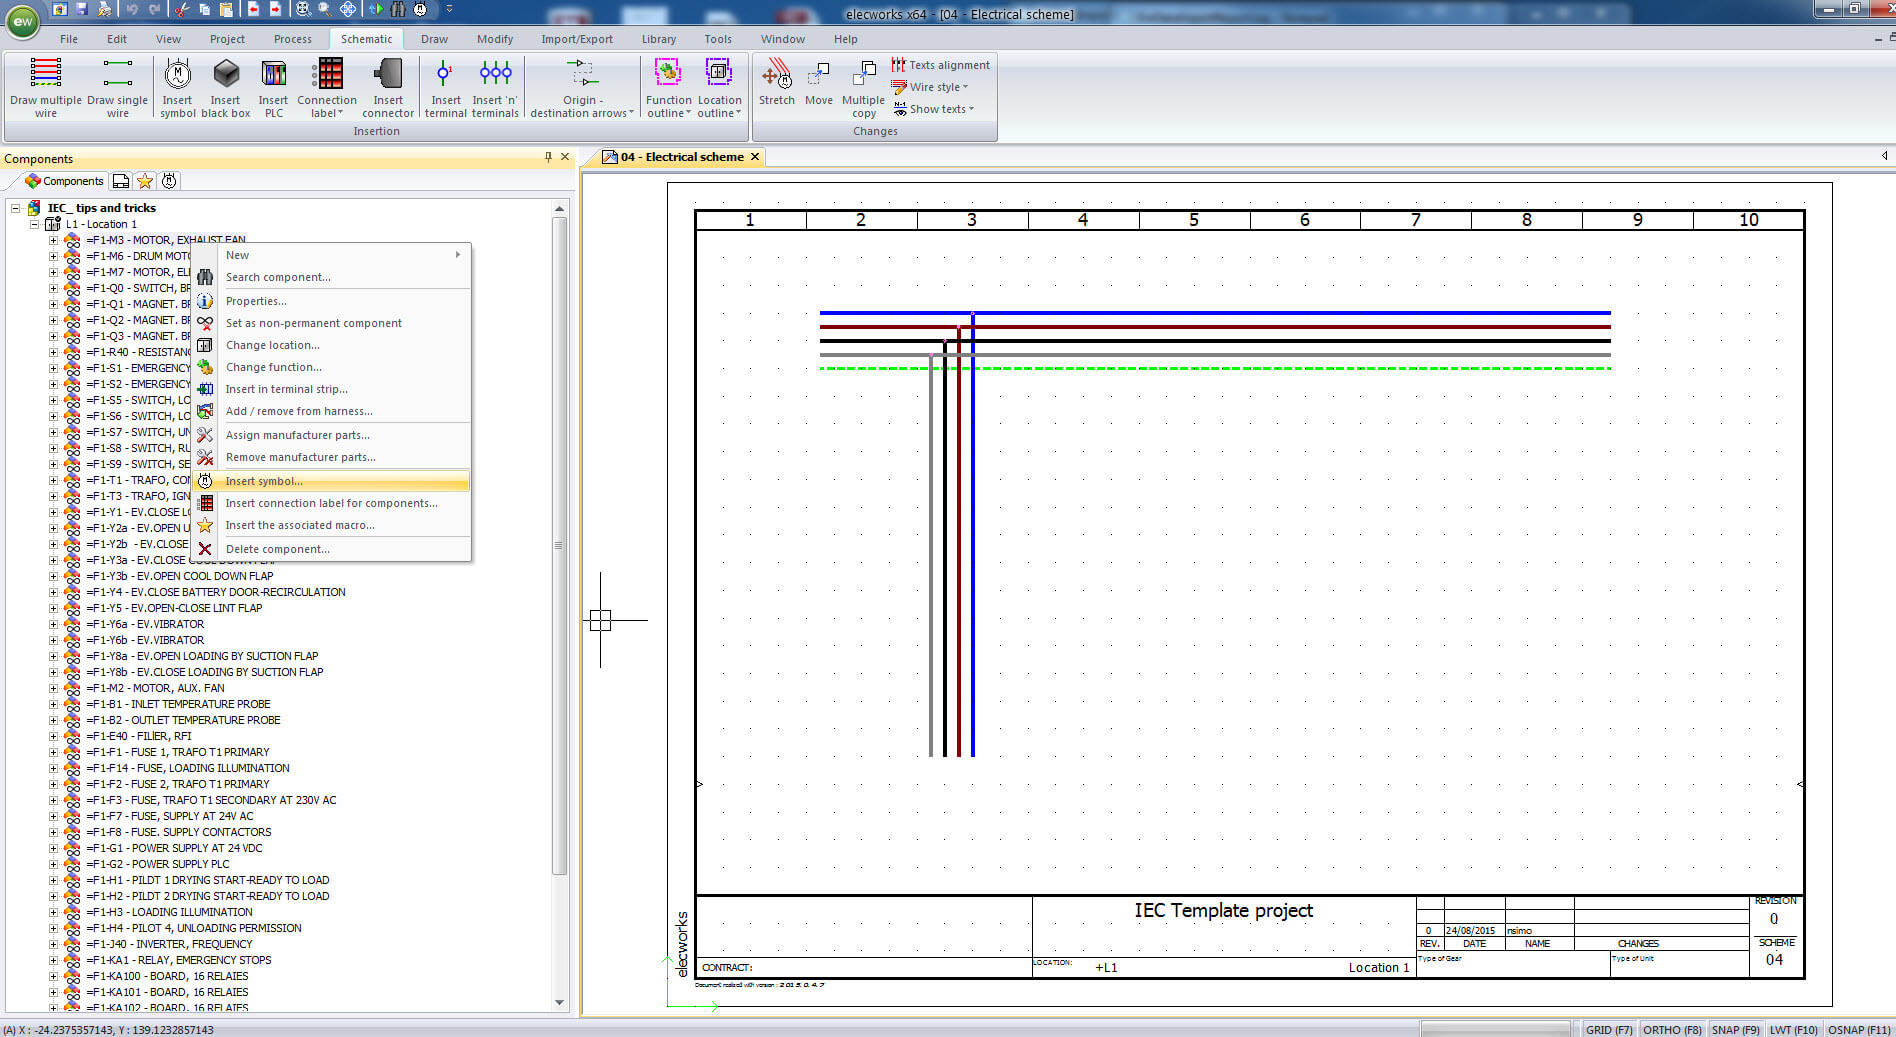Open Wire style dropdown
Viewport: 1896px width, 1037px height.
[x=931, y=87]
